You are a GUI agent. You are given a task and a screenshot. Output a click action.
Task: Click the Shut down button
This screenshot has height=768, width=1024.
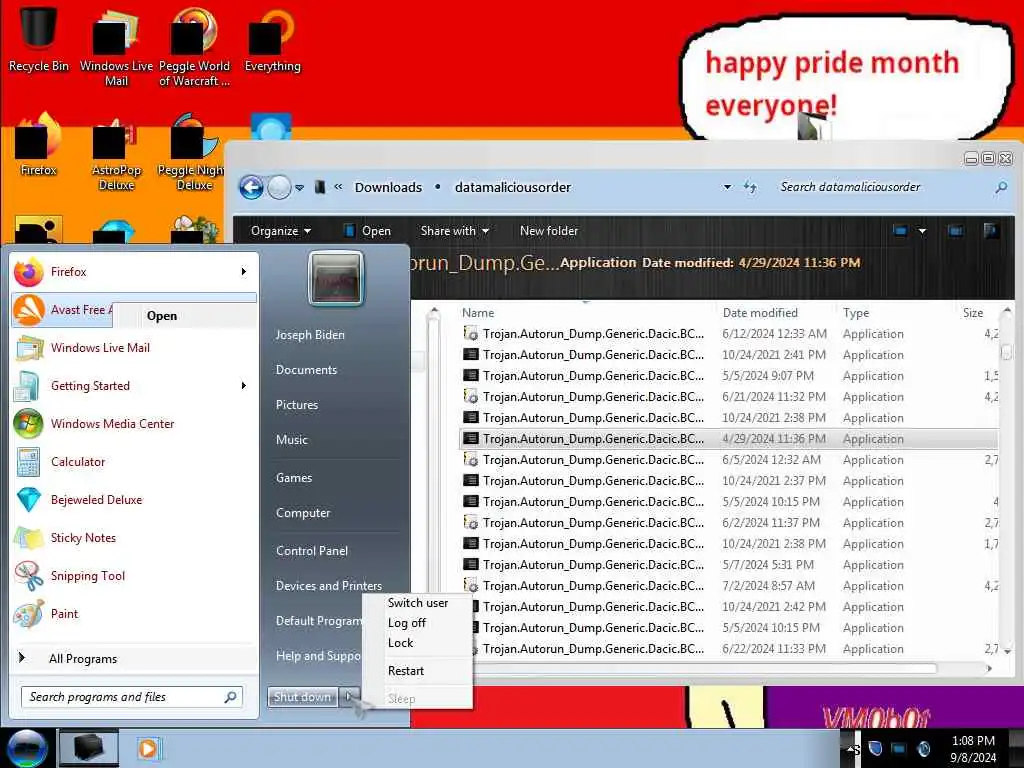click(x=302, y=697)
